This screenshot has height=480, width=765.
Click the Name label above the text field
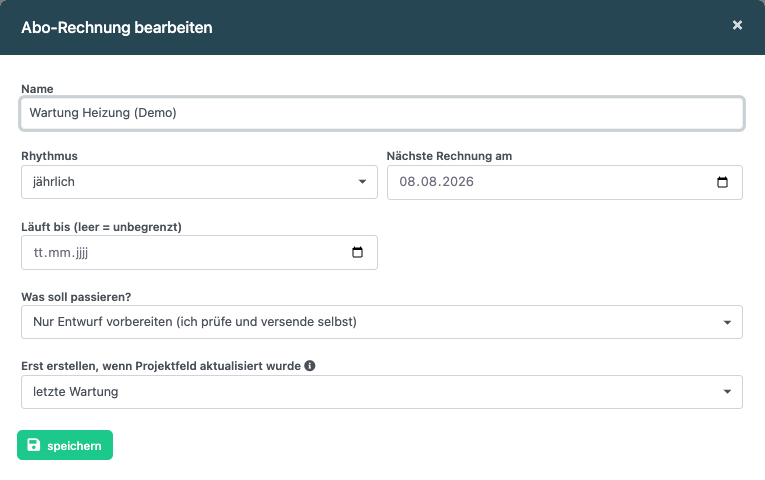[x=37, y=89]
